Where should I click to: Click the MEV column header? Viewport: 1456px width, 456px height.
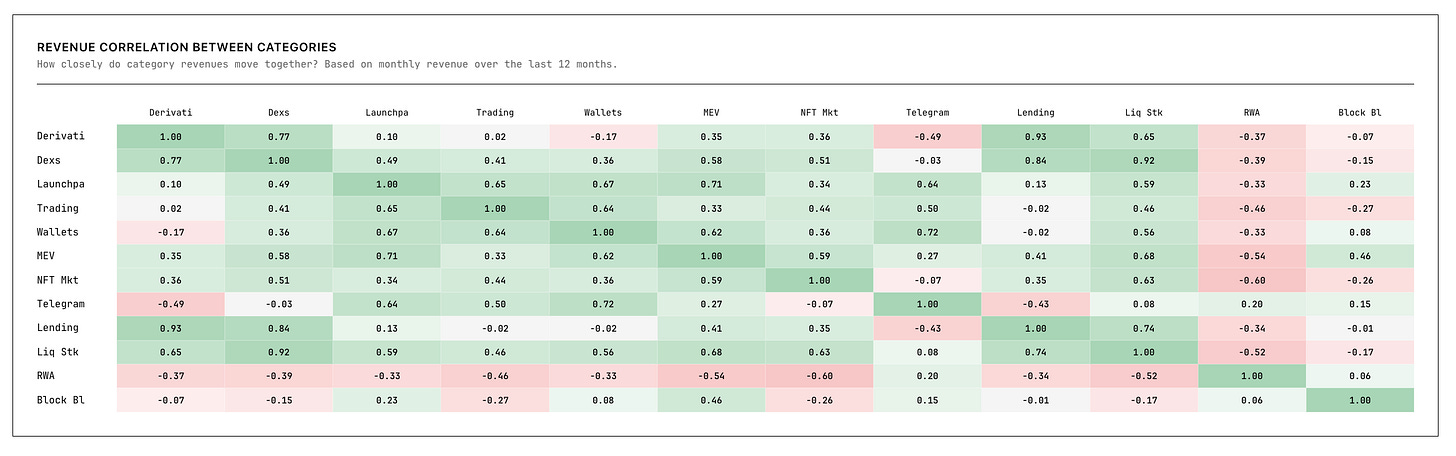711,113
